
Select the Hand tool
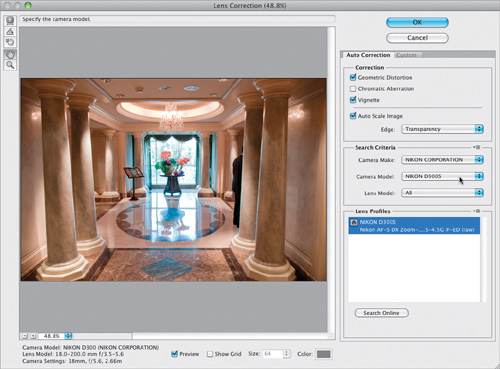tap(10, 54)
